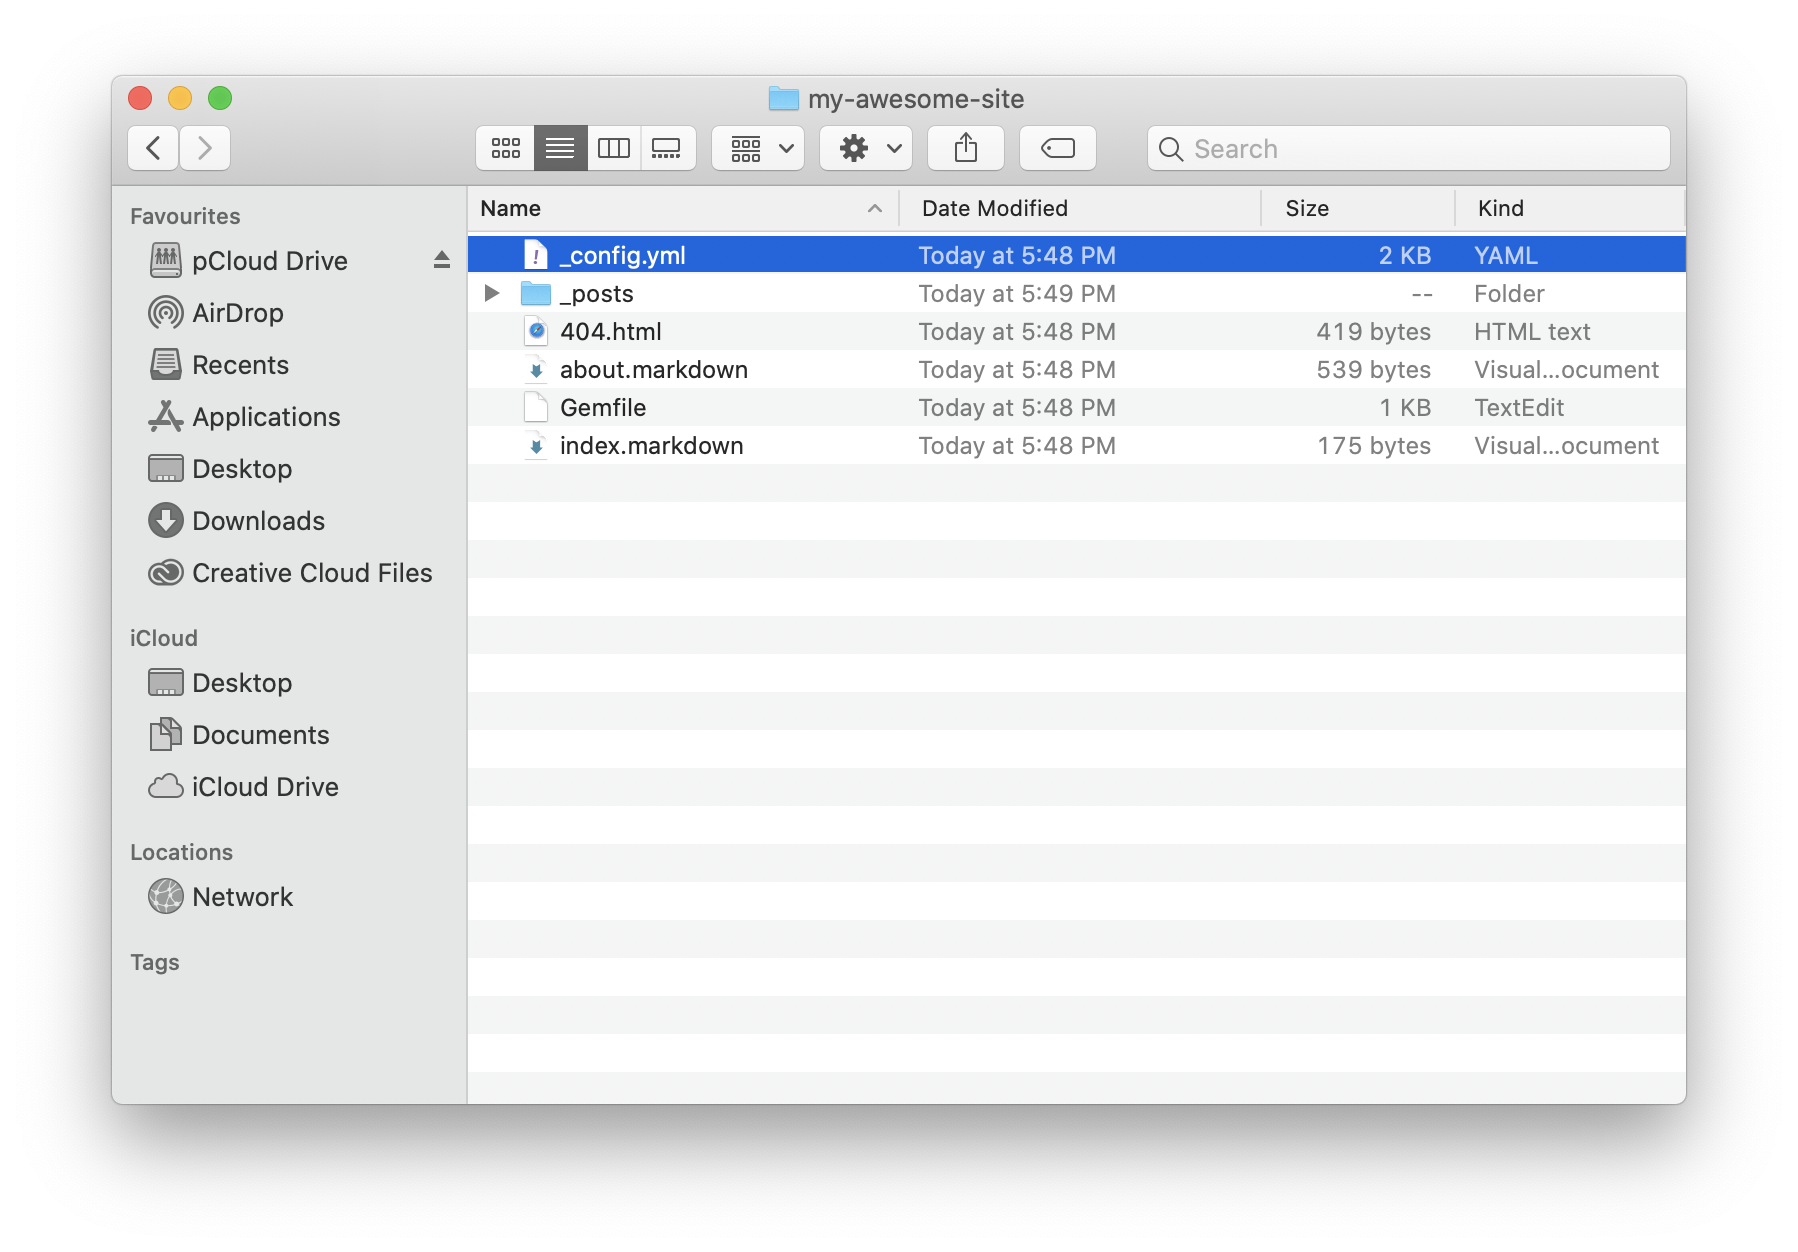Select the about.markdown file icon
The height and width of the screenshot is (1252, 1798).
536,369
